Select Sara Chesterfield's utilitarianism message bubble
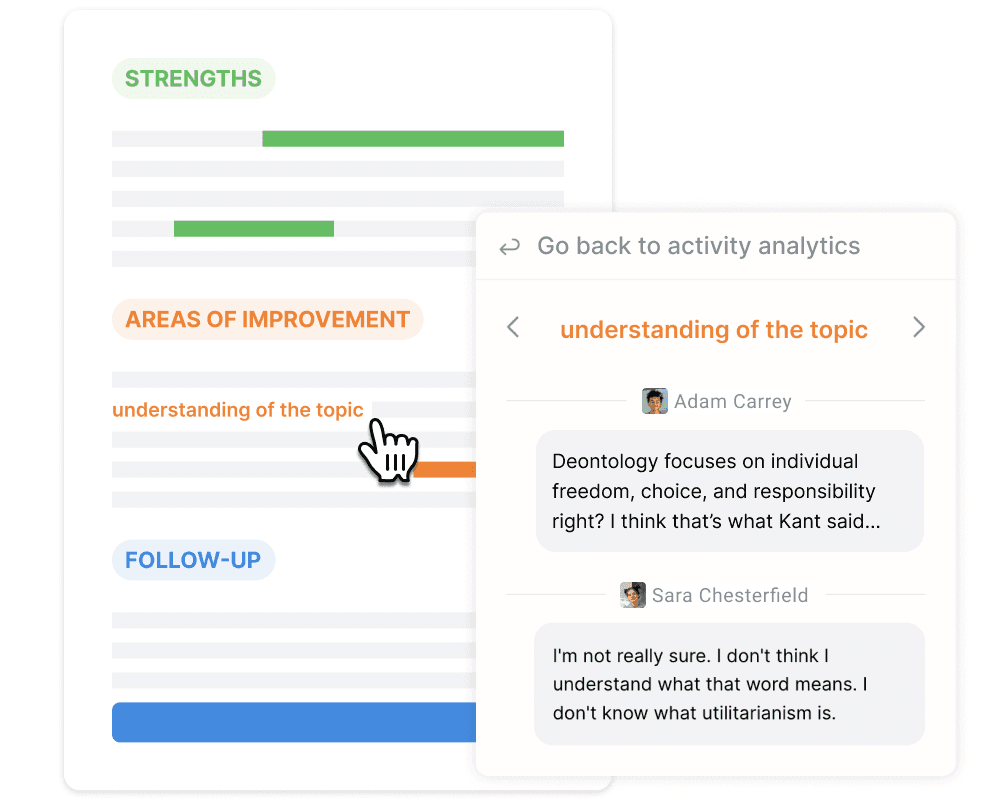1000x800 pixels. (x=729, y=684)
